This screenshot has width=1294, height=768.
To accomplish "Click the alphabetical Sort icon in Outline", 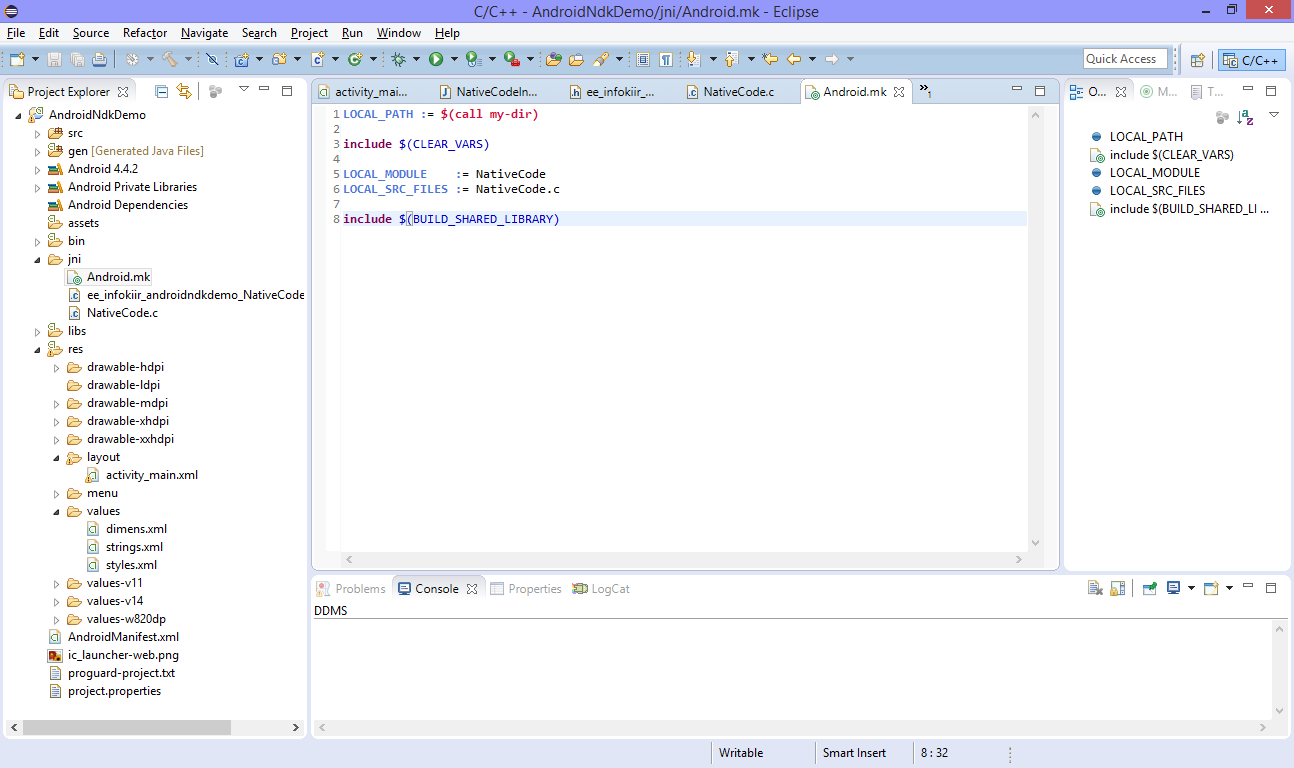I will pos(1245,117).
